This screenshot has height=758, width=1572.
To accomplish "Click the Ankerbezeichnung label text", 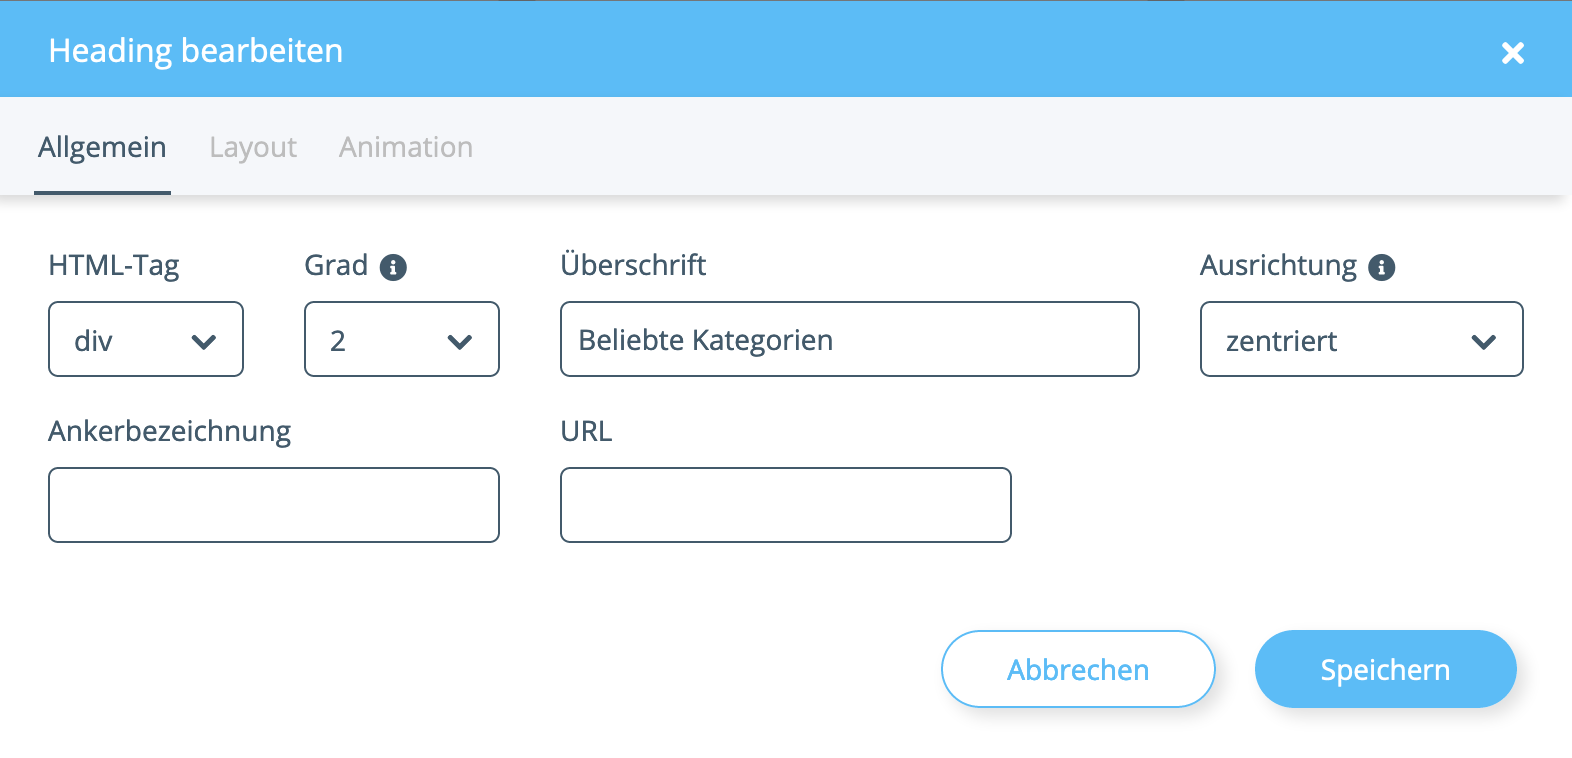I will pyautogui.click(x=170, y=432).
